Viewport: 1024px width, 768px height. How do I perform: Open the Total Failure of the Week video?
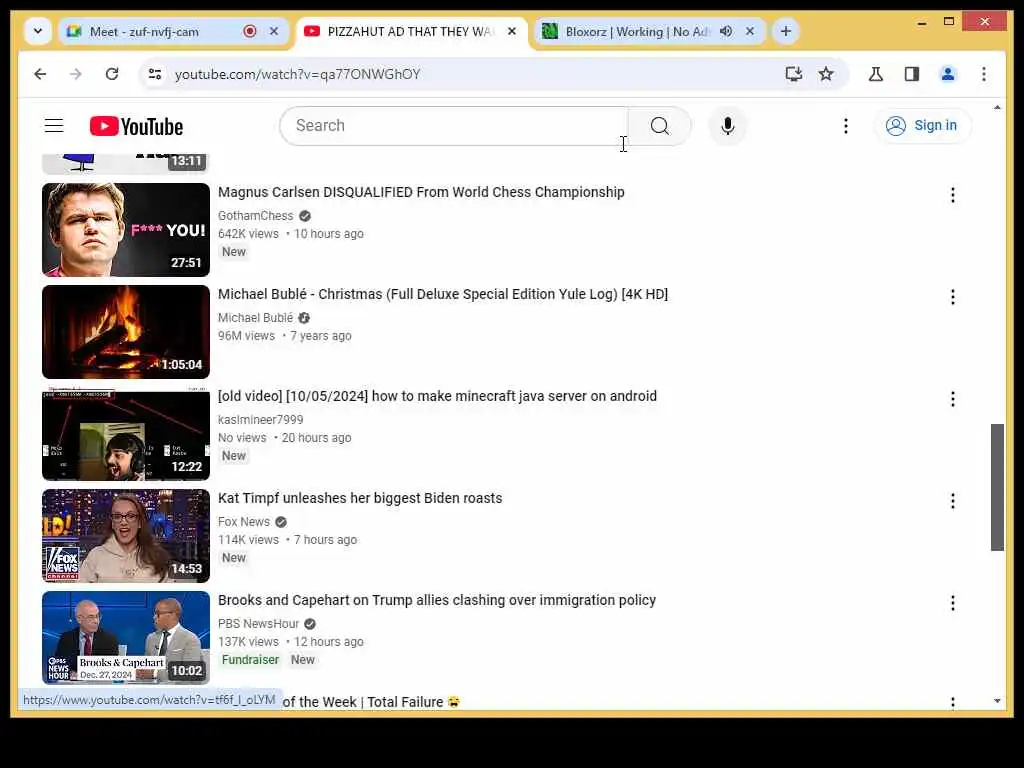coord(371,701)
